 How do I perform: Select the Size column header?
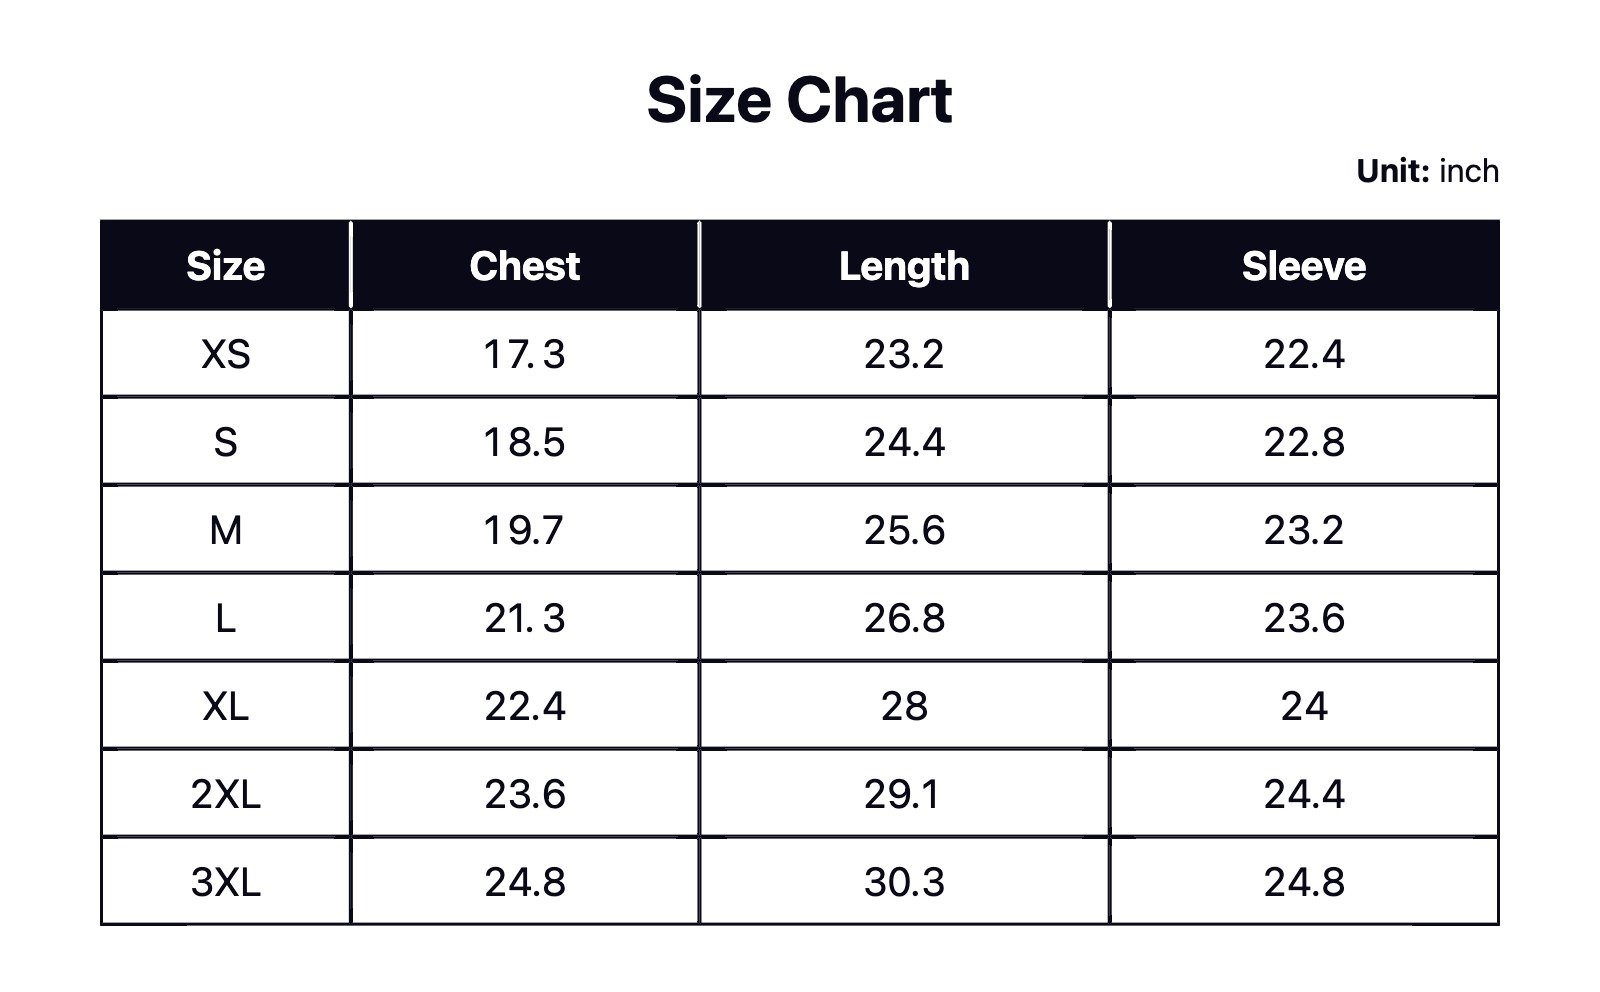point(225,266)
